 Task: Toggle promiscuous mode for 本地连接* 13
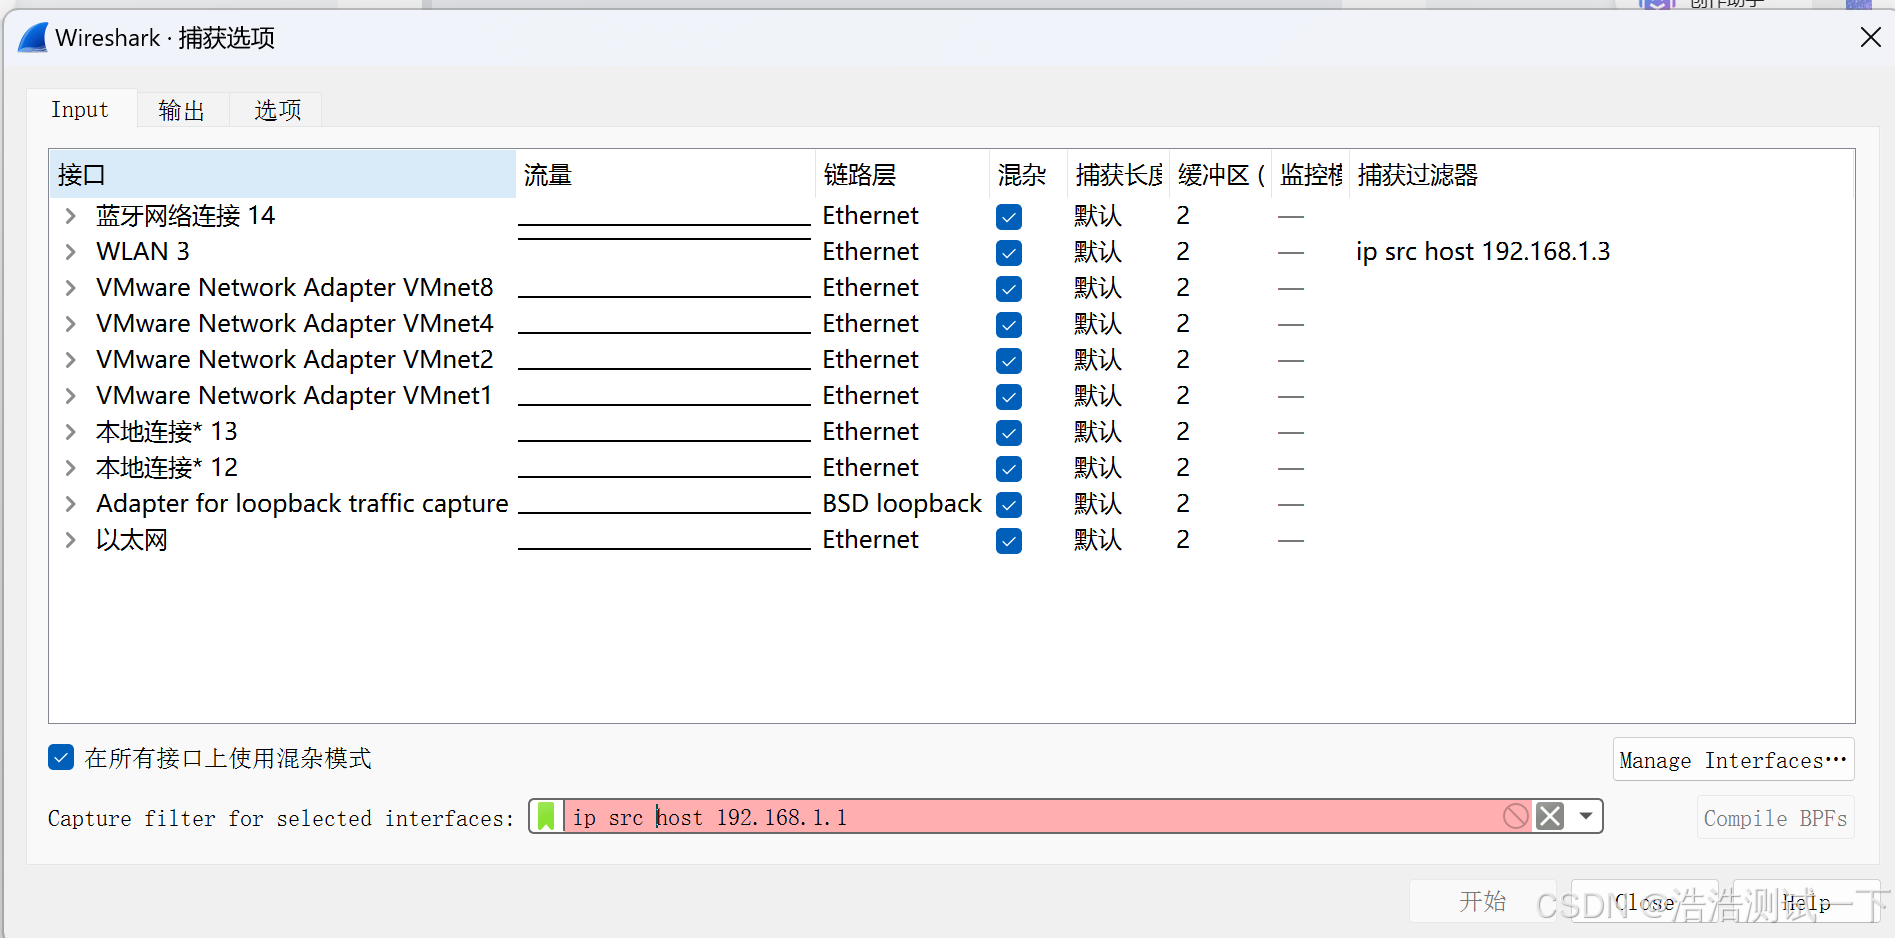point(1009,433)
